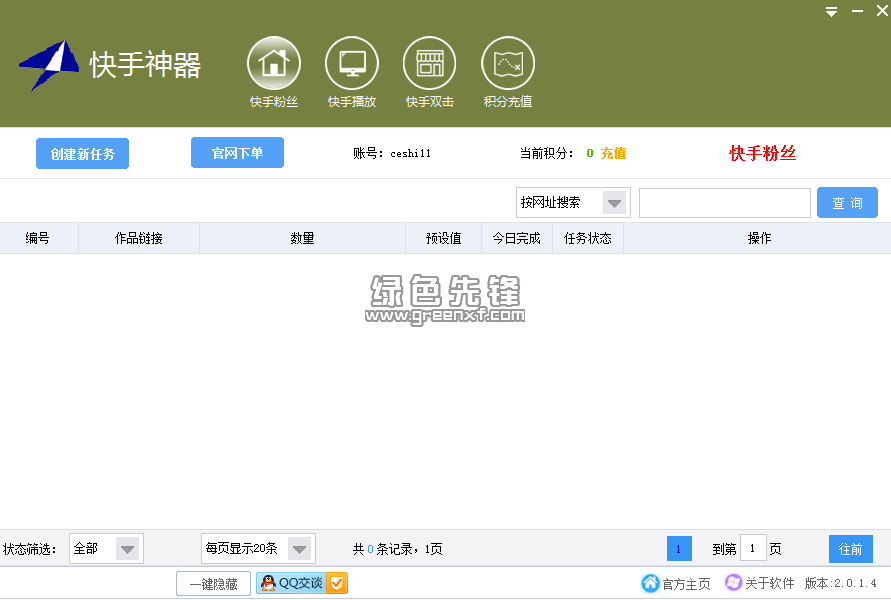
Task: Click the 今日完成 column header
Action: 517,238
